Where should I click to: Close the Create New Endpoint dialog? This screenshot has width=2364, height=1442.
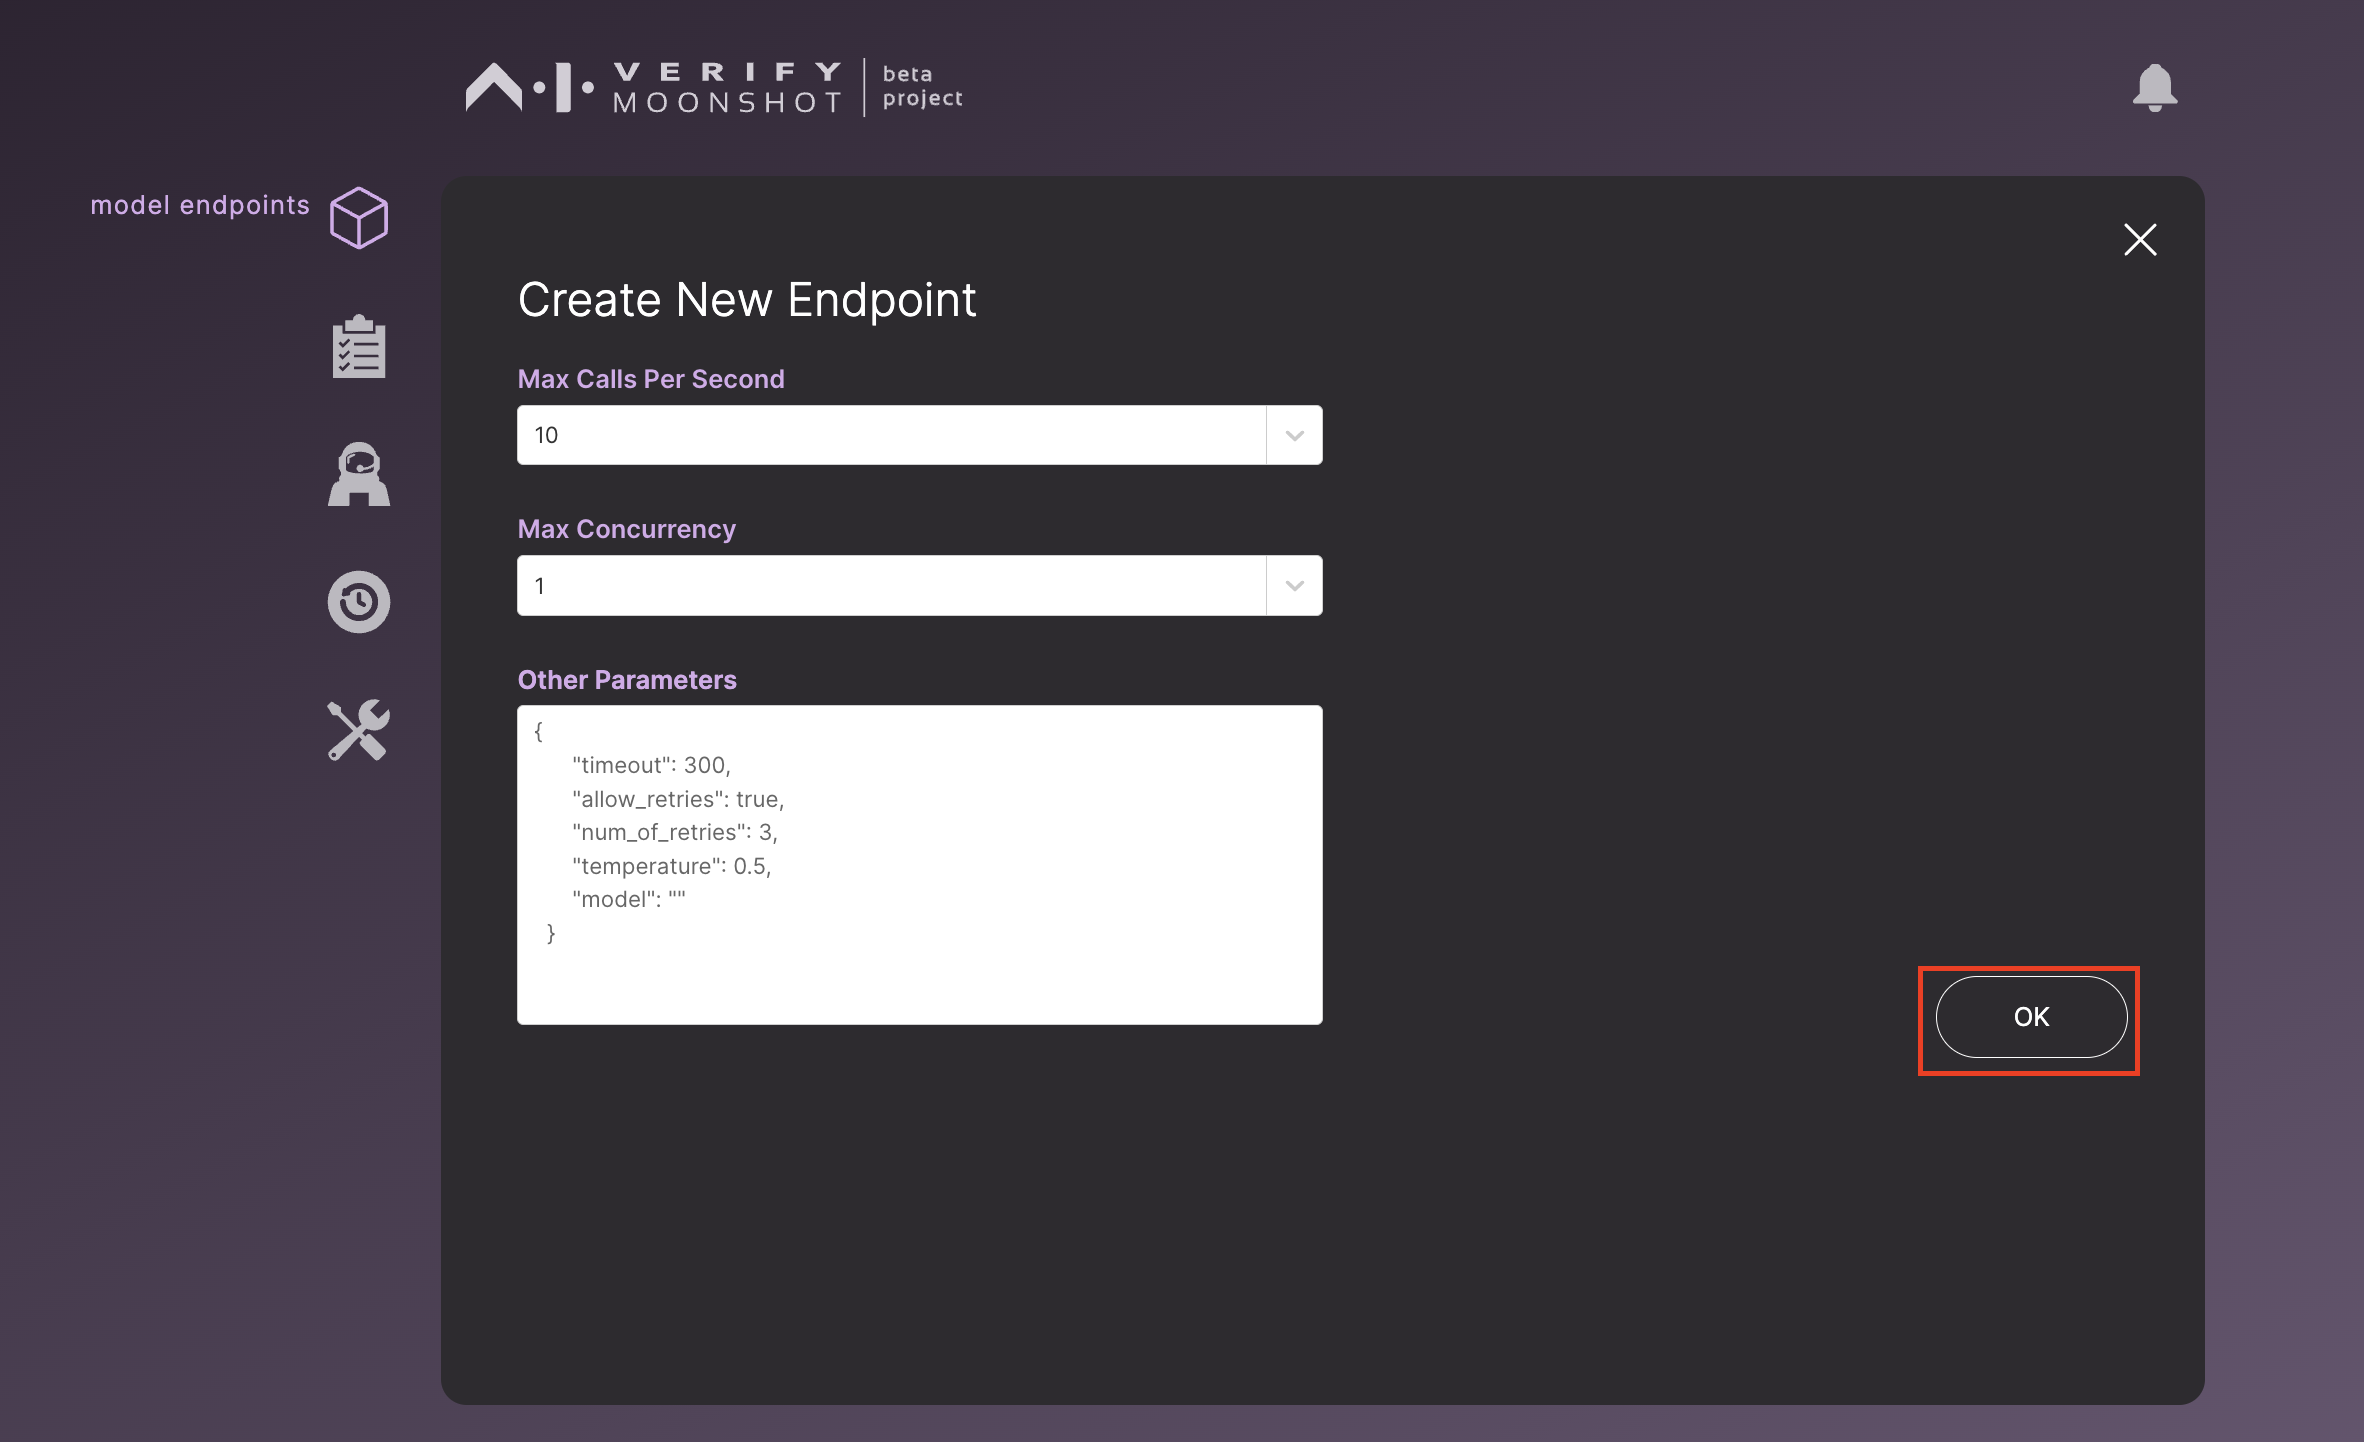point(2140,240)
